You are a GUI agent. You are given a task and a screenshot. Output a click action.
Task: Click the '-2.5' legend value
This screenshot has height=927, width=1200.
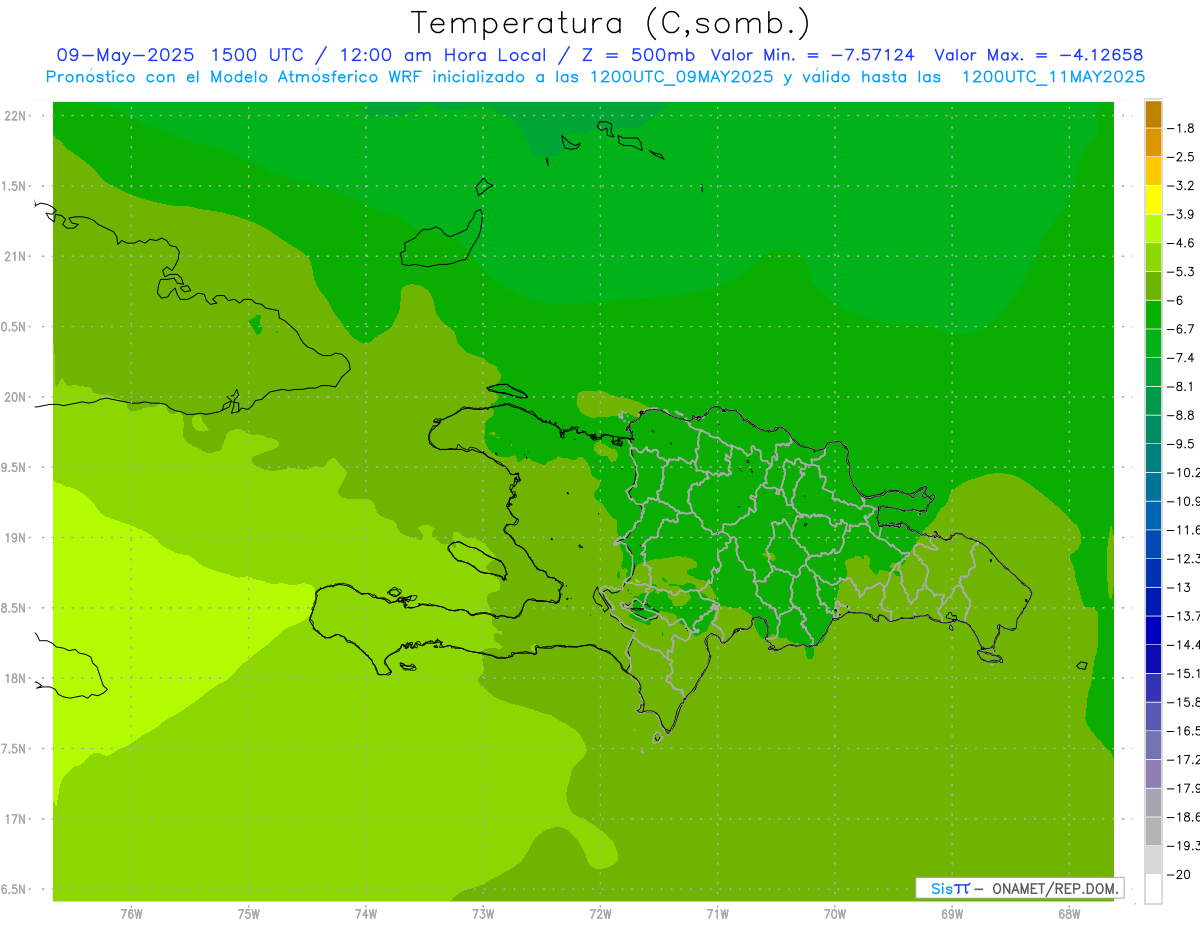pos(1182,157)
